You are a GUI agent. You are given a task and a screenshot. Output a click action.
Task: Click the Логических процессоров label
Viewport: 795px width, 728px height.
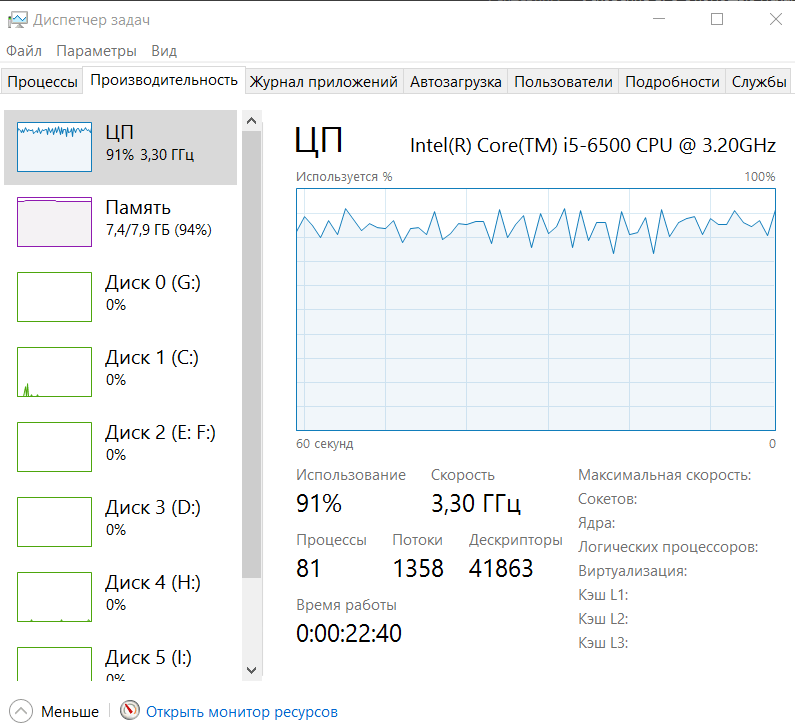point(668,547)
